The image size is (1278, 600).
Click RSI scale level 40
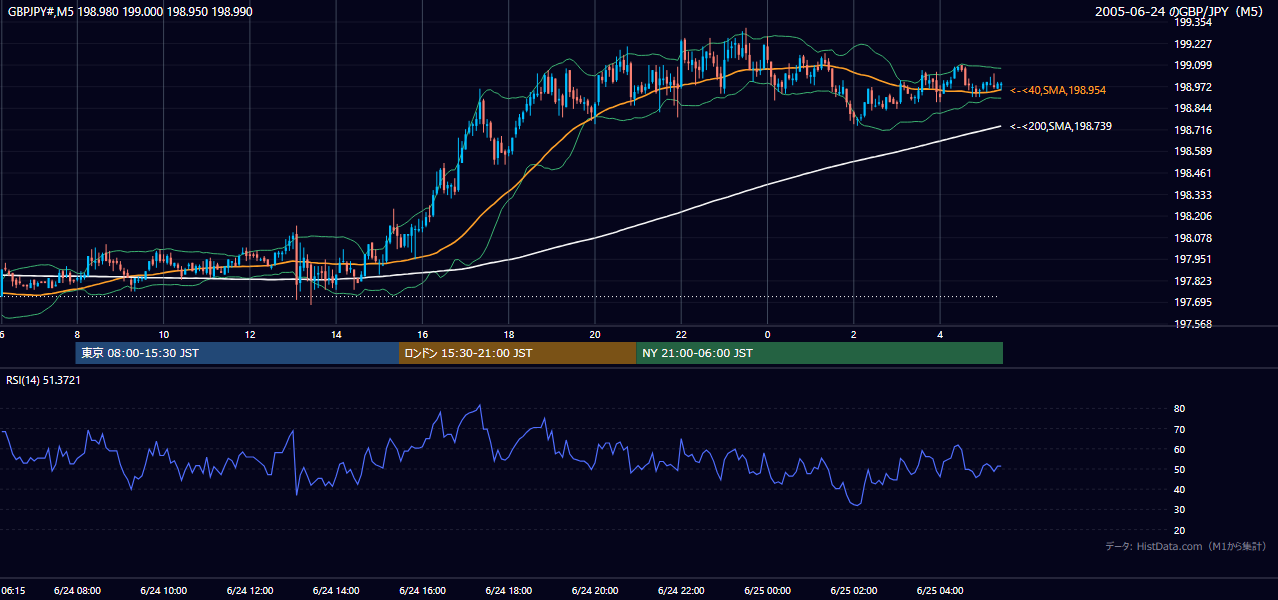pyautogui.click(x=1179, y=489)
